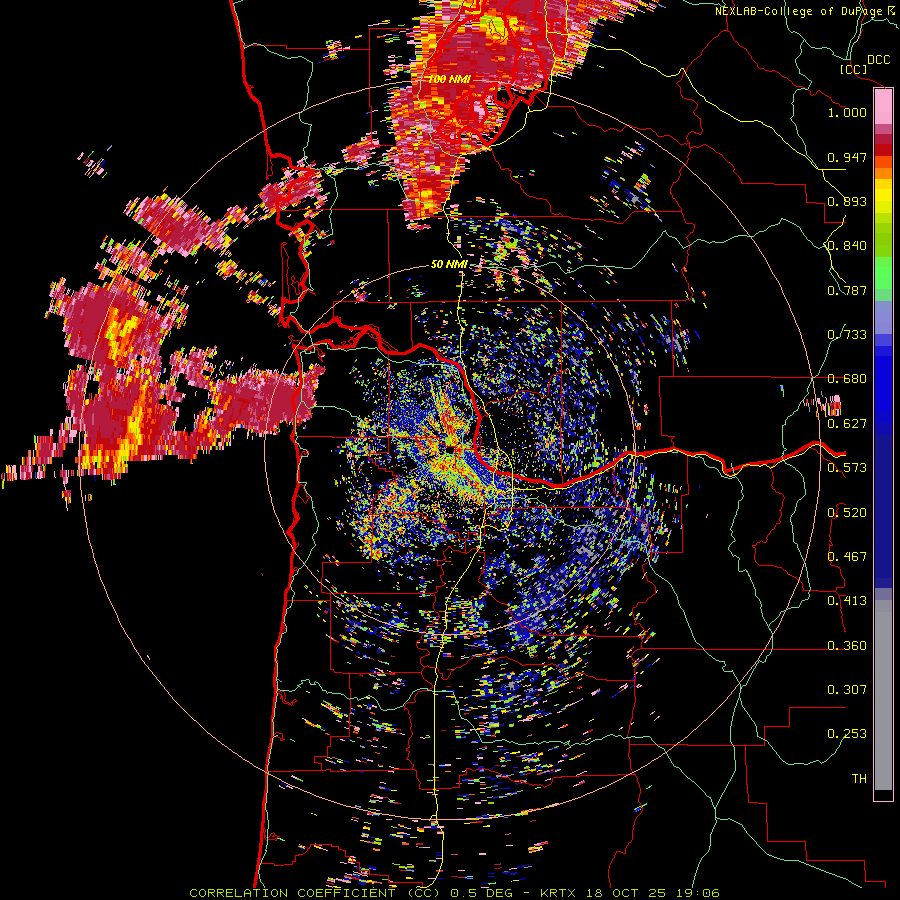Screen dimensions: 900x900
Task: Click the 0.307 scale value
Action: click(847, 690)
